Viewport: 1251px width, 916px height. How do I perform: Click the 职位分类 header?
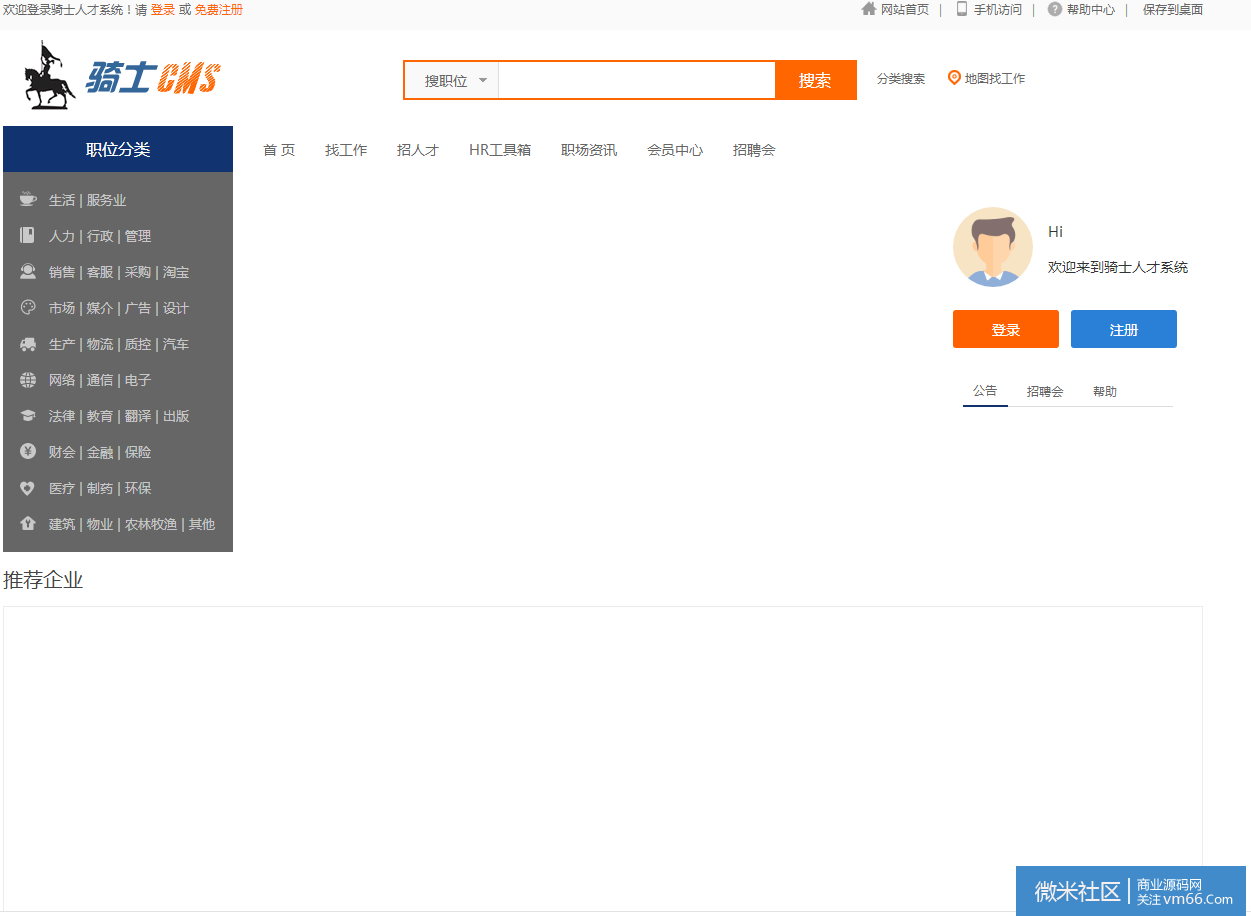point(118,149)
